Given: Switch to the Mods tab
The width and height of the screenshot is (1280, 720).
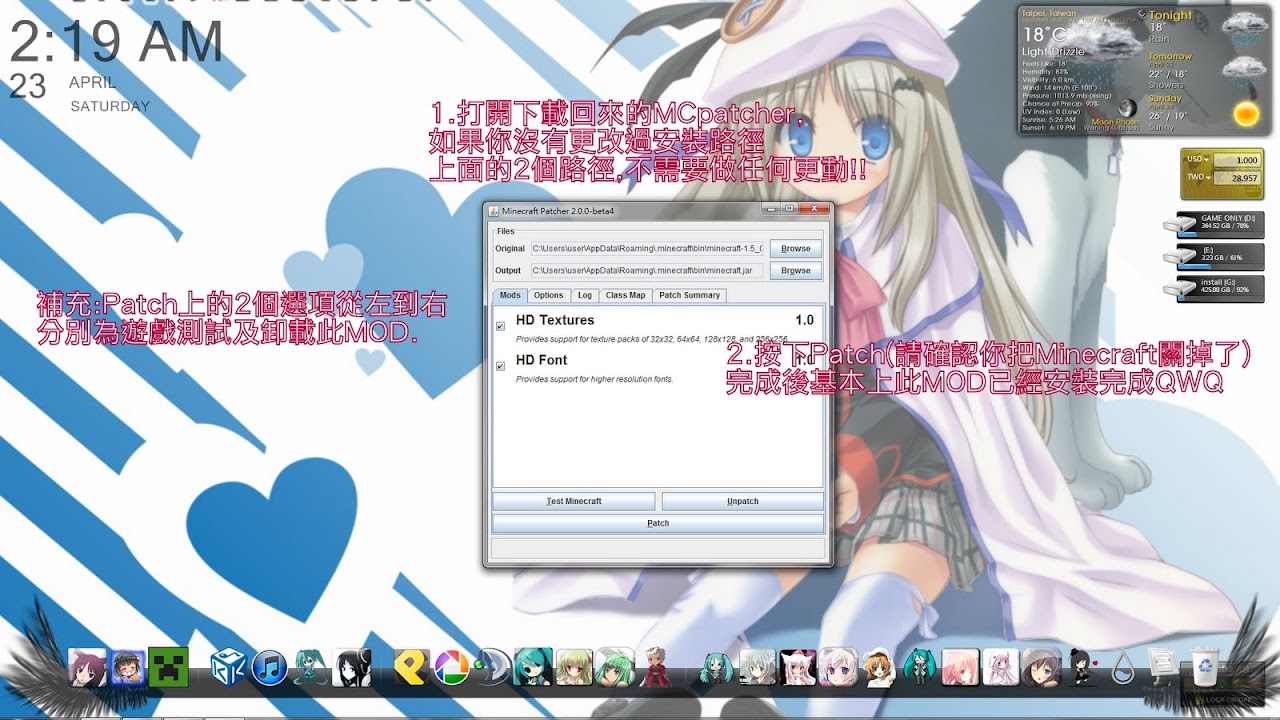Looking at the screenshot, I should [x=510, y=295].
